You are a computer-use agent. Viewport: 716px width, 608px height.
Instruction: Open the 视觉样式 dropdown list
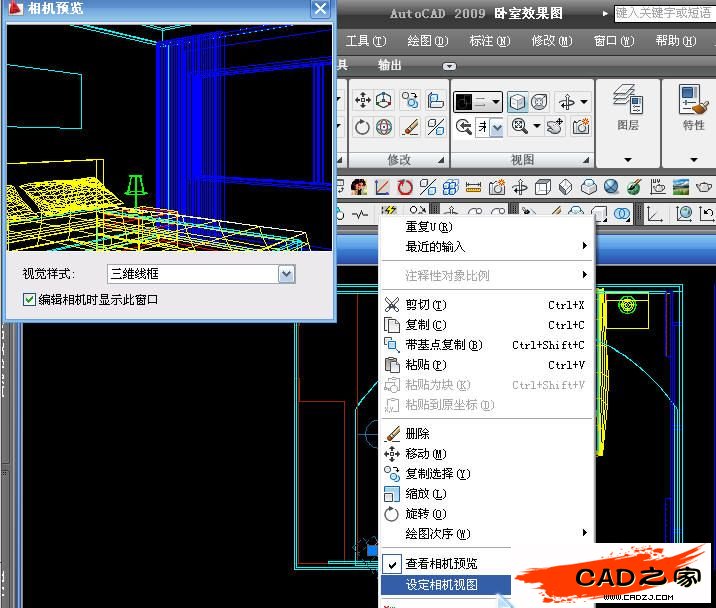(286, 274)
